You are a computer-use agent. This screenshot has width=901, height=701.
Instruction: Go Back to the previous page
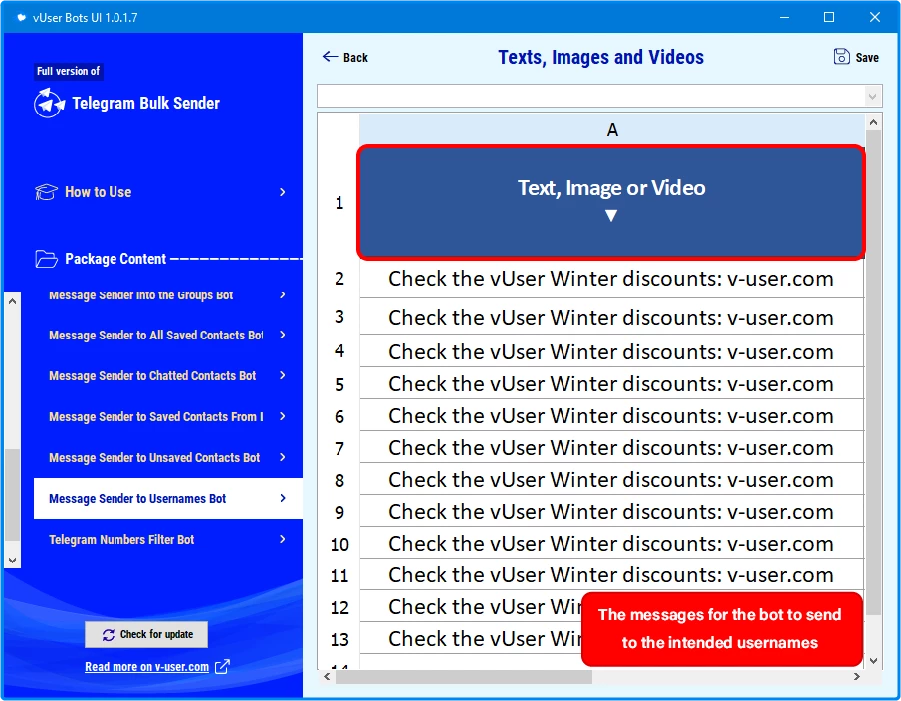point(345,57)
